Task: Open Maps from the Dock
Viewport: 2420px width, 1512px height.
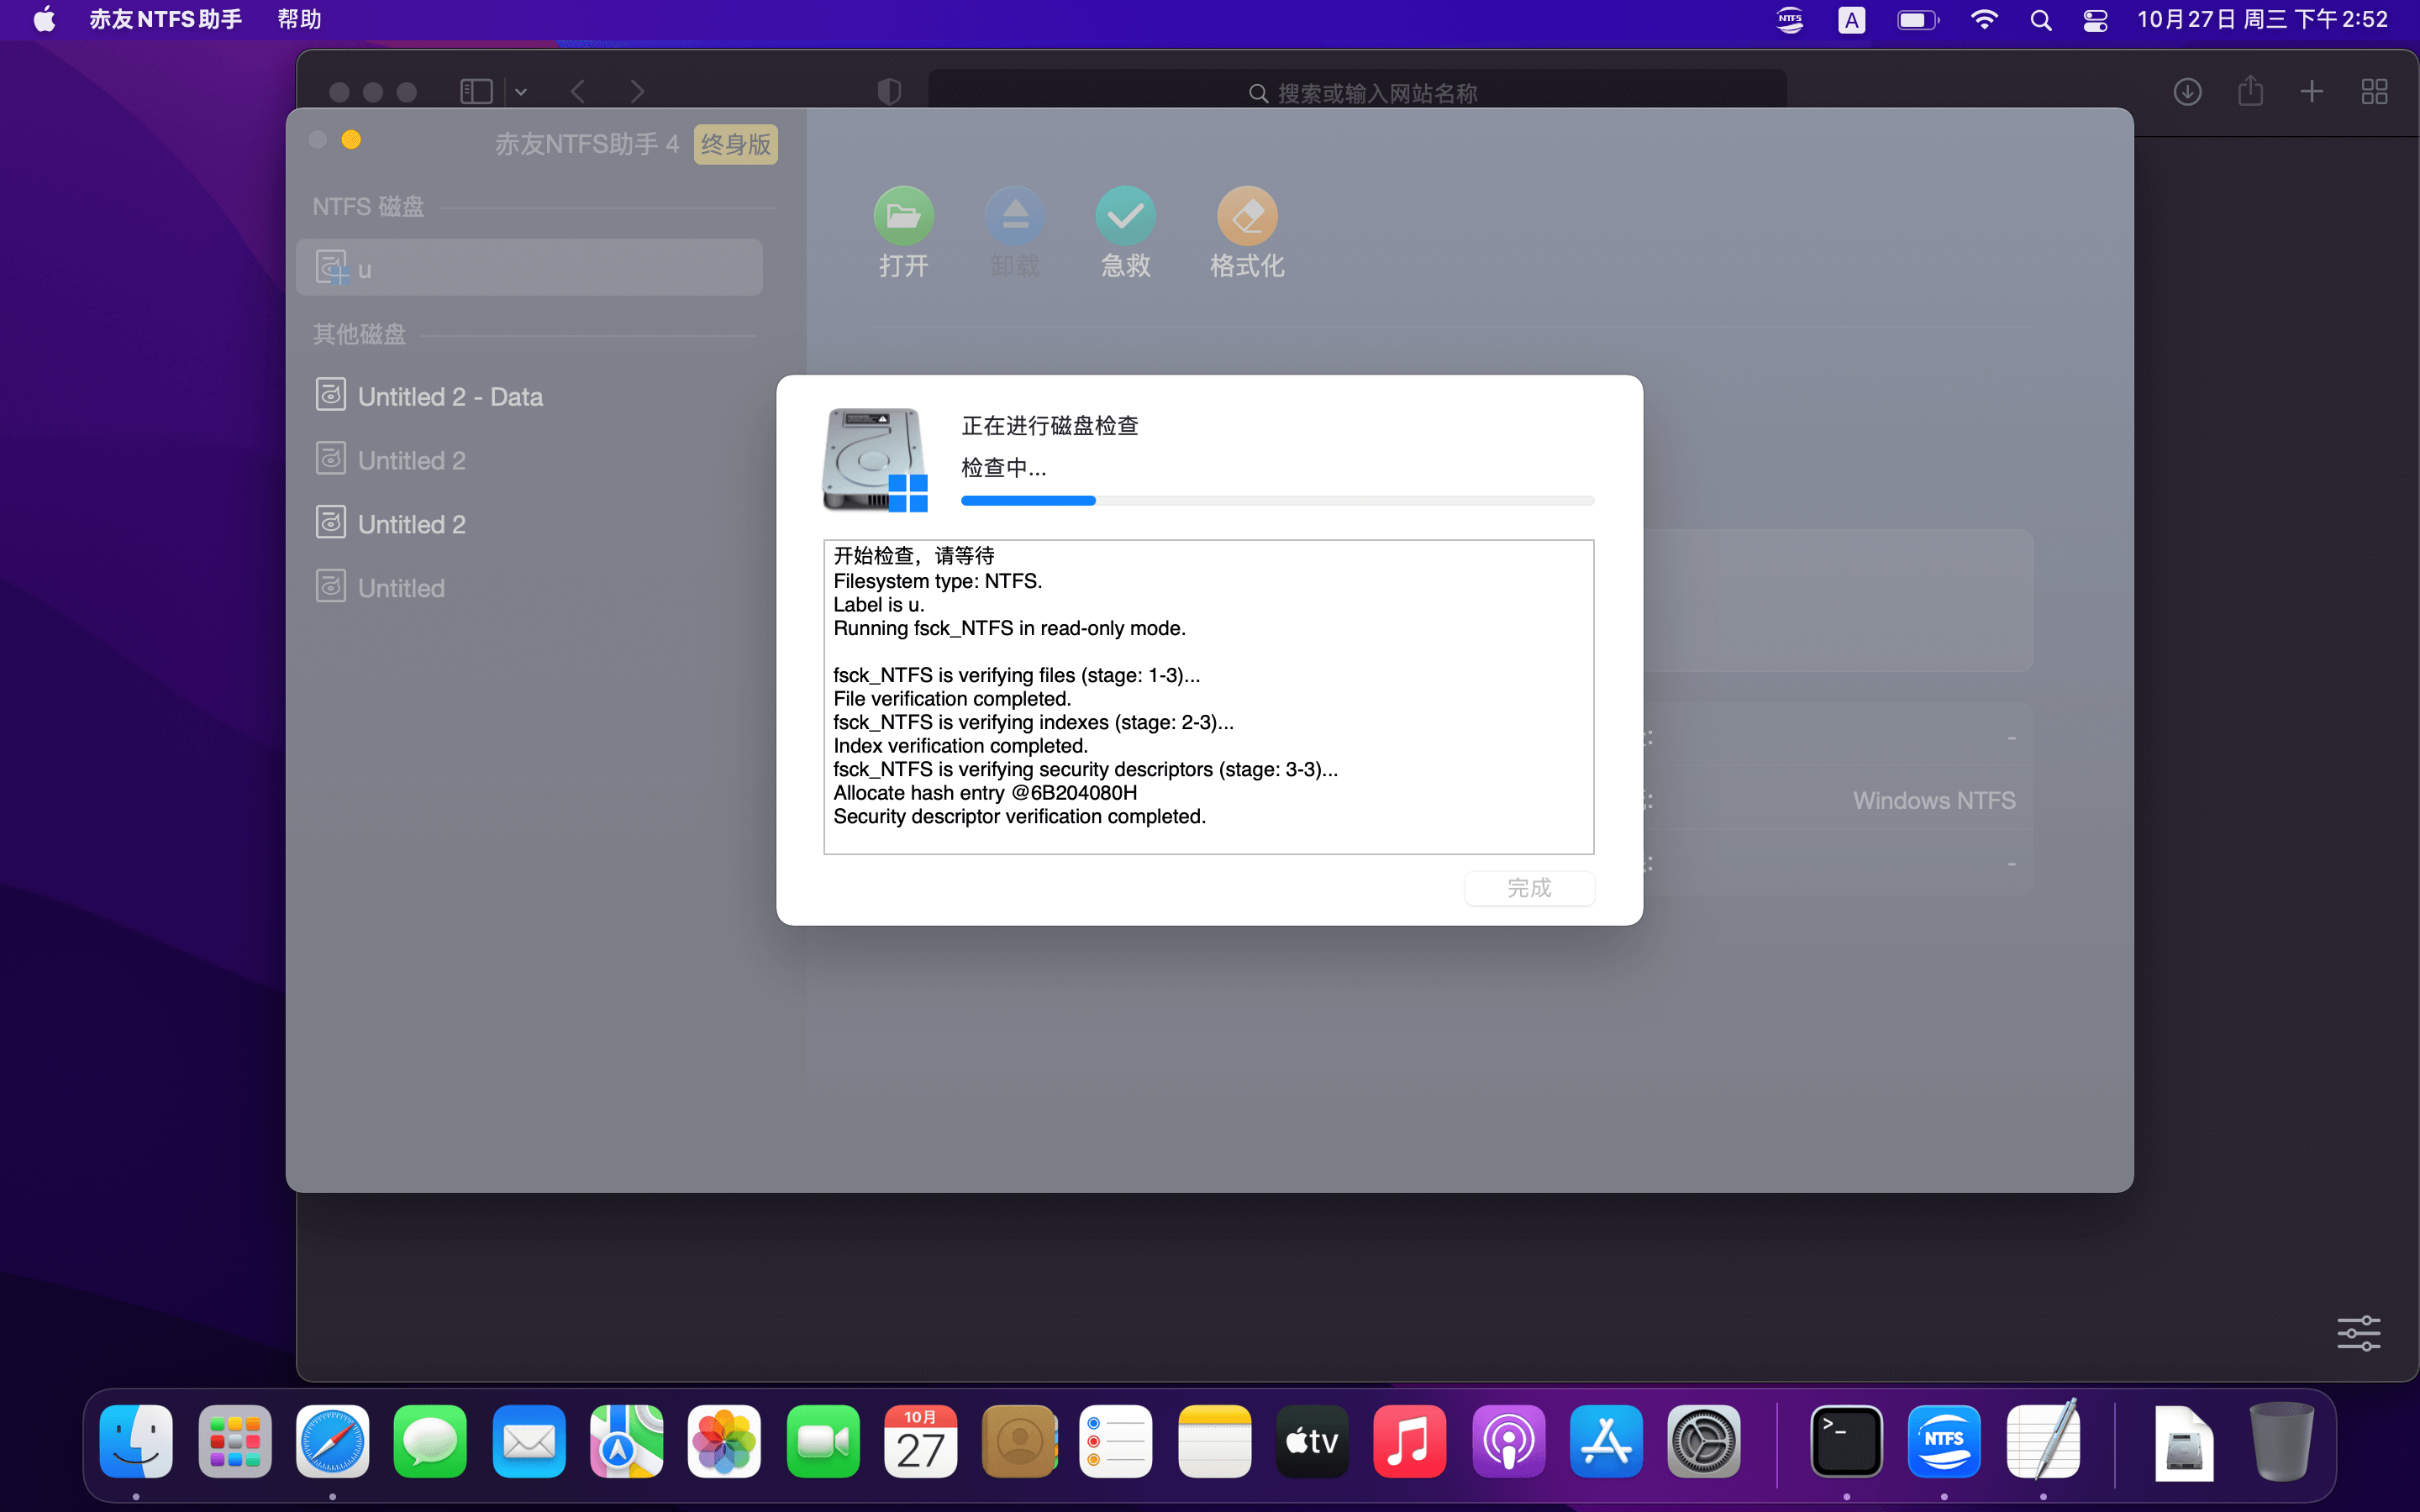Action: (626, 1441)
